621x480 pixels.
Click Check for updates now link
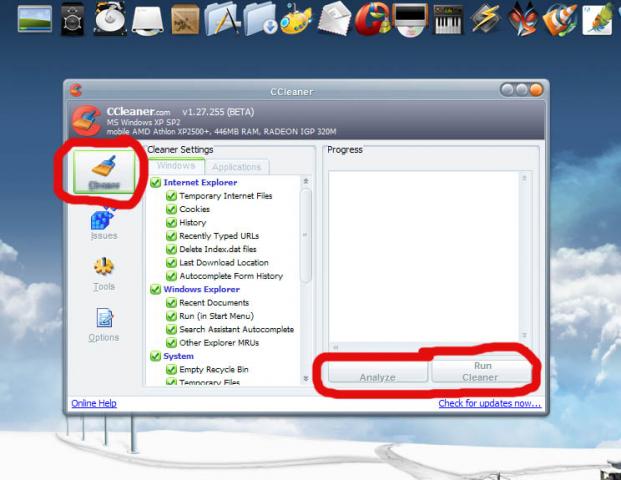[489, 403]
